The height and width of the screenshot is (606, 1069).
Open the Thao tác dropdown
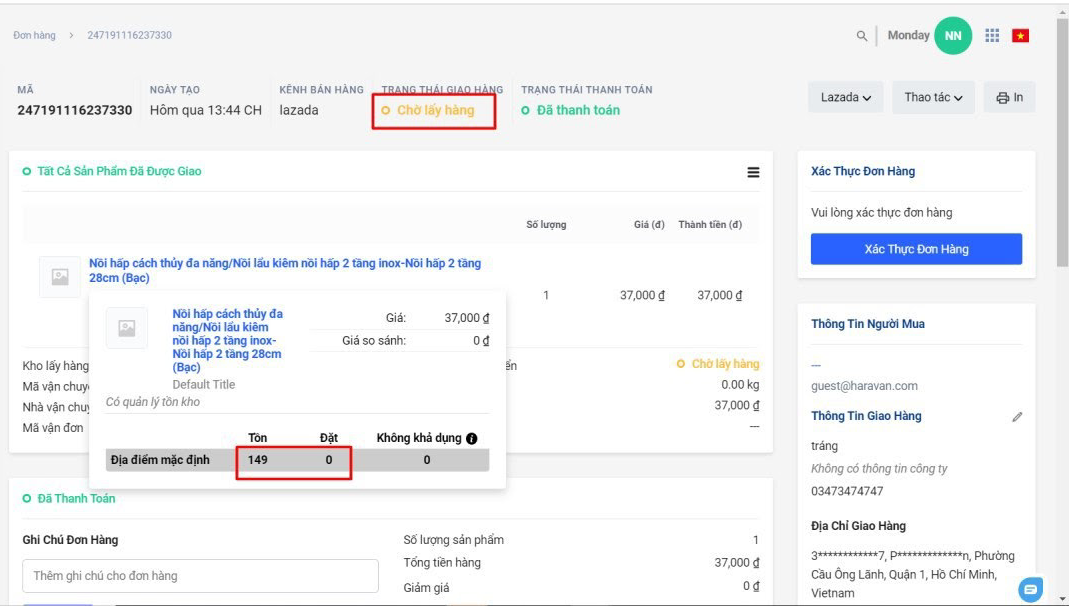933,98
